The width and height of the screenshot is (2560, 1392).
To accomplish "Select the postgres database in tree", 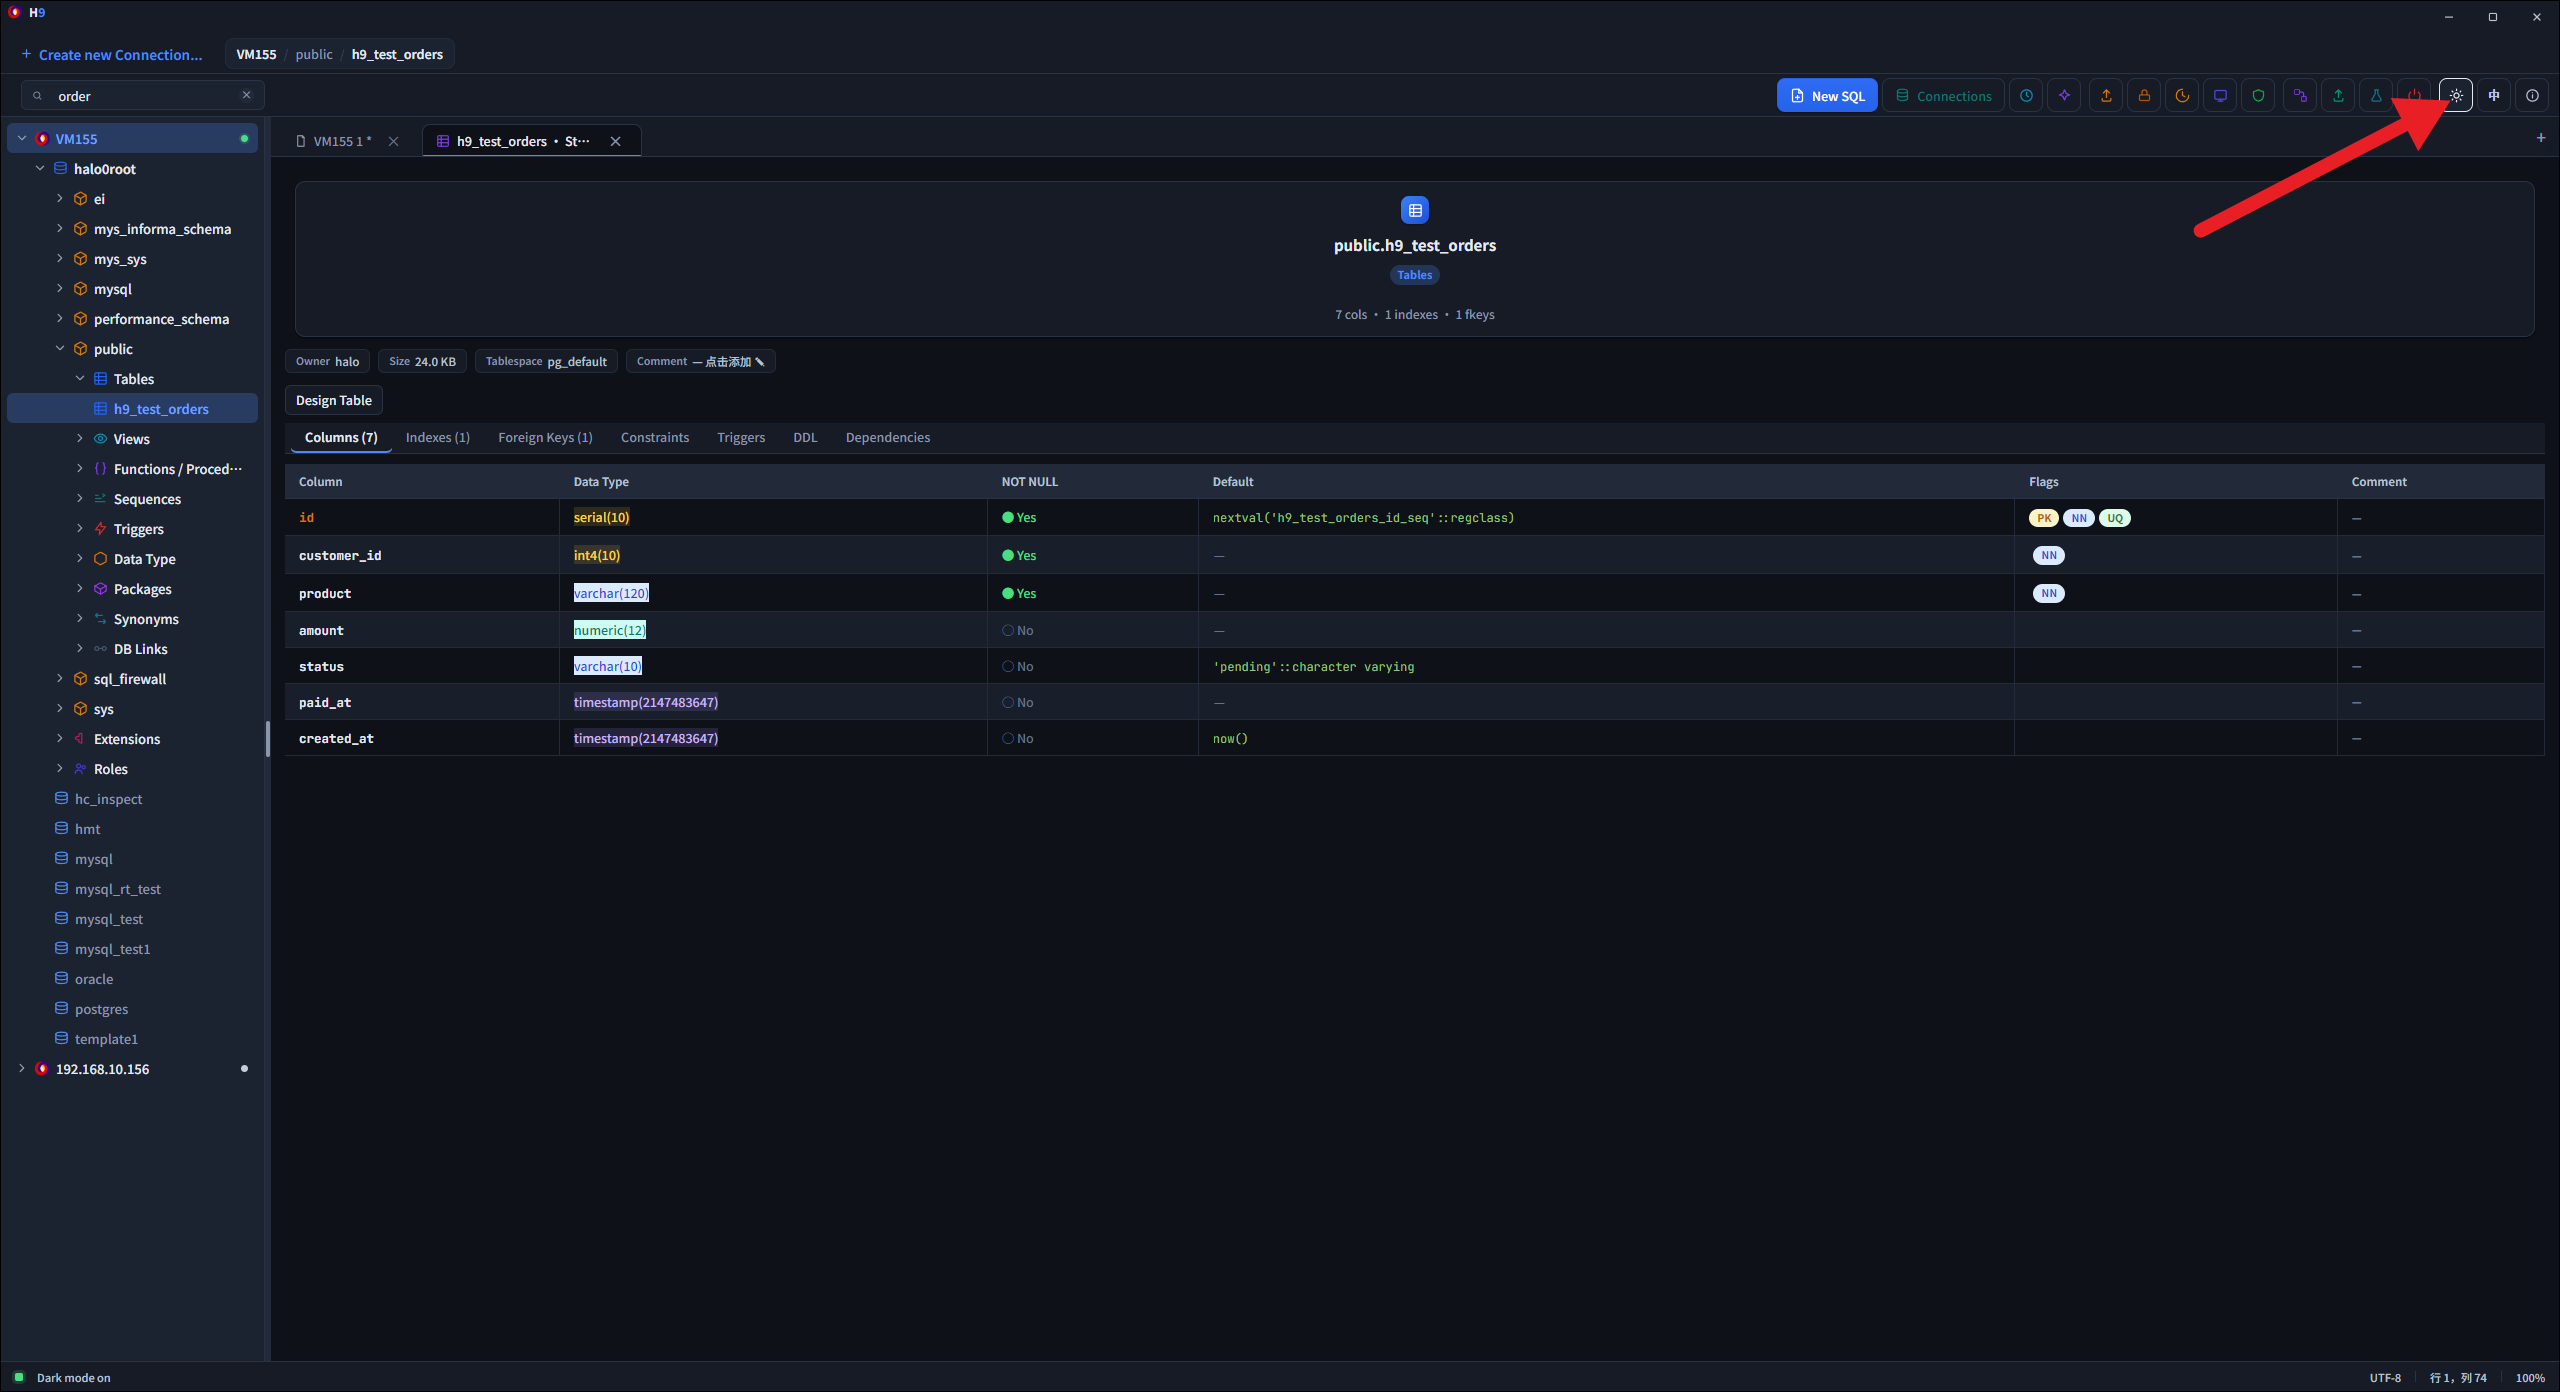I will 101,1009.
